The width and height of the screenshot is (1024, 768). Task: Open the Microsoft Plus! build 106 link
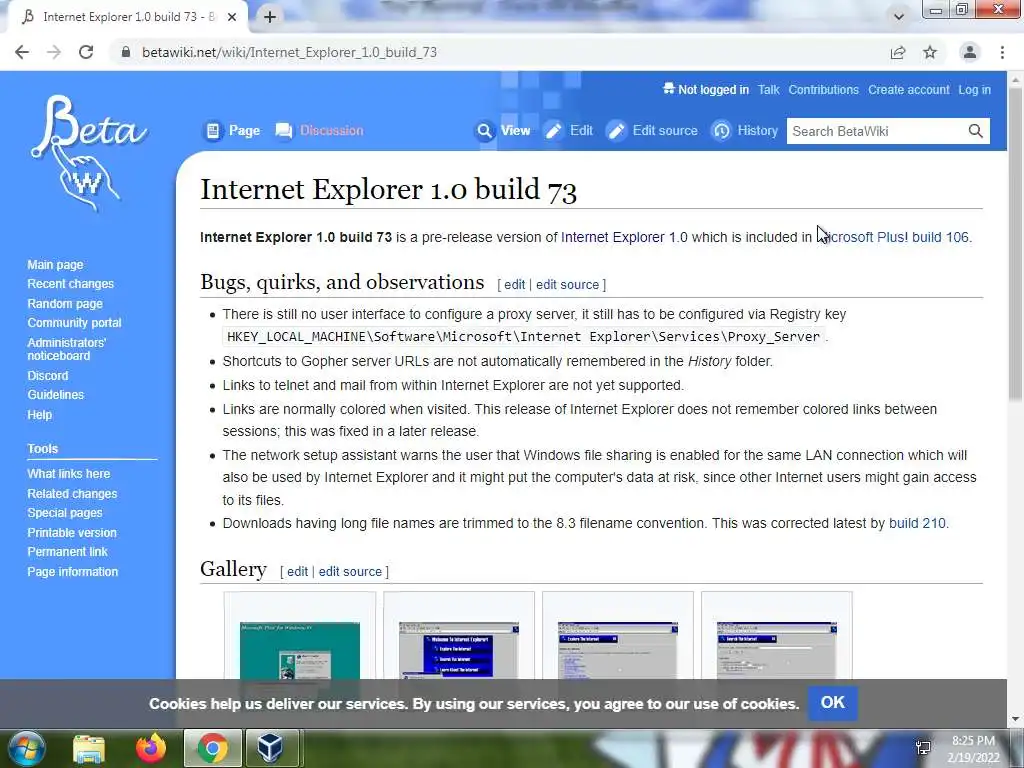(x=893, y=237)
